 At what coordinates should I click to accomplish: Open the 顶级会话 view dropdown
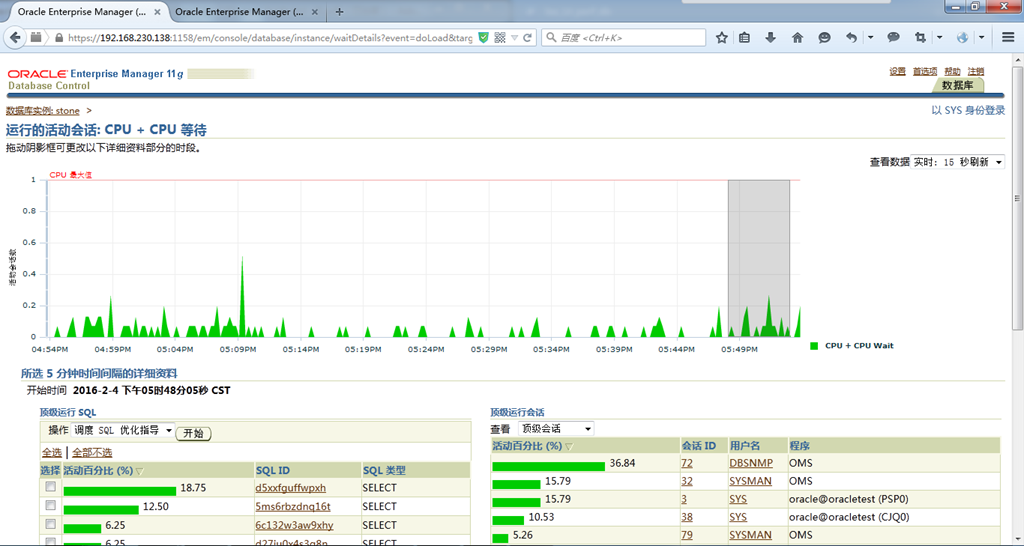pyautogui.click(x=556, y=428)
